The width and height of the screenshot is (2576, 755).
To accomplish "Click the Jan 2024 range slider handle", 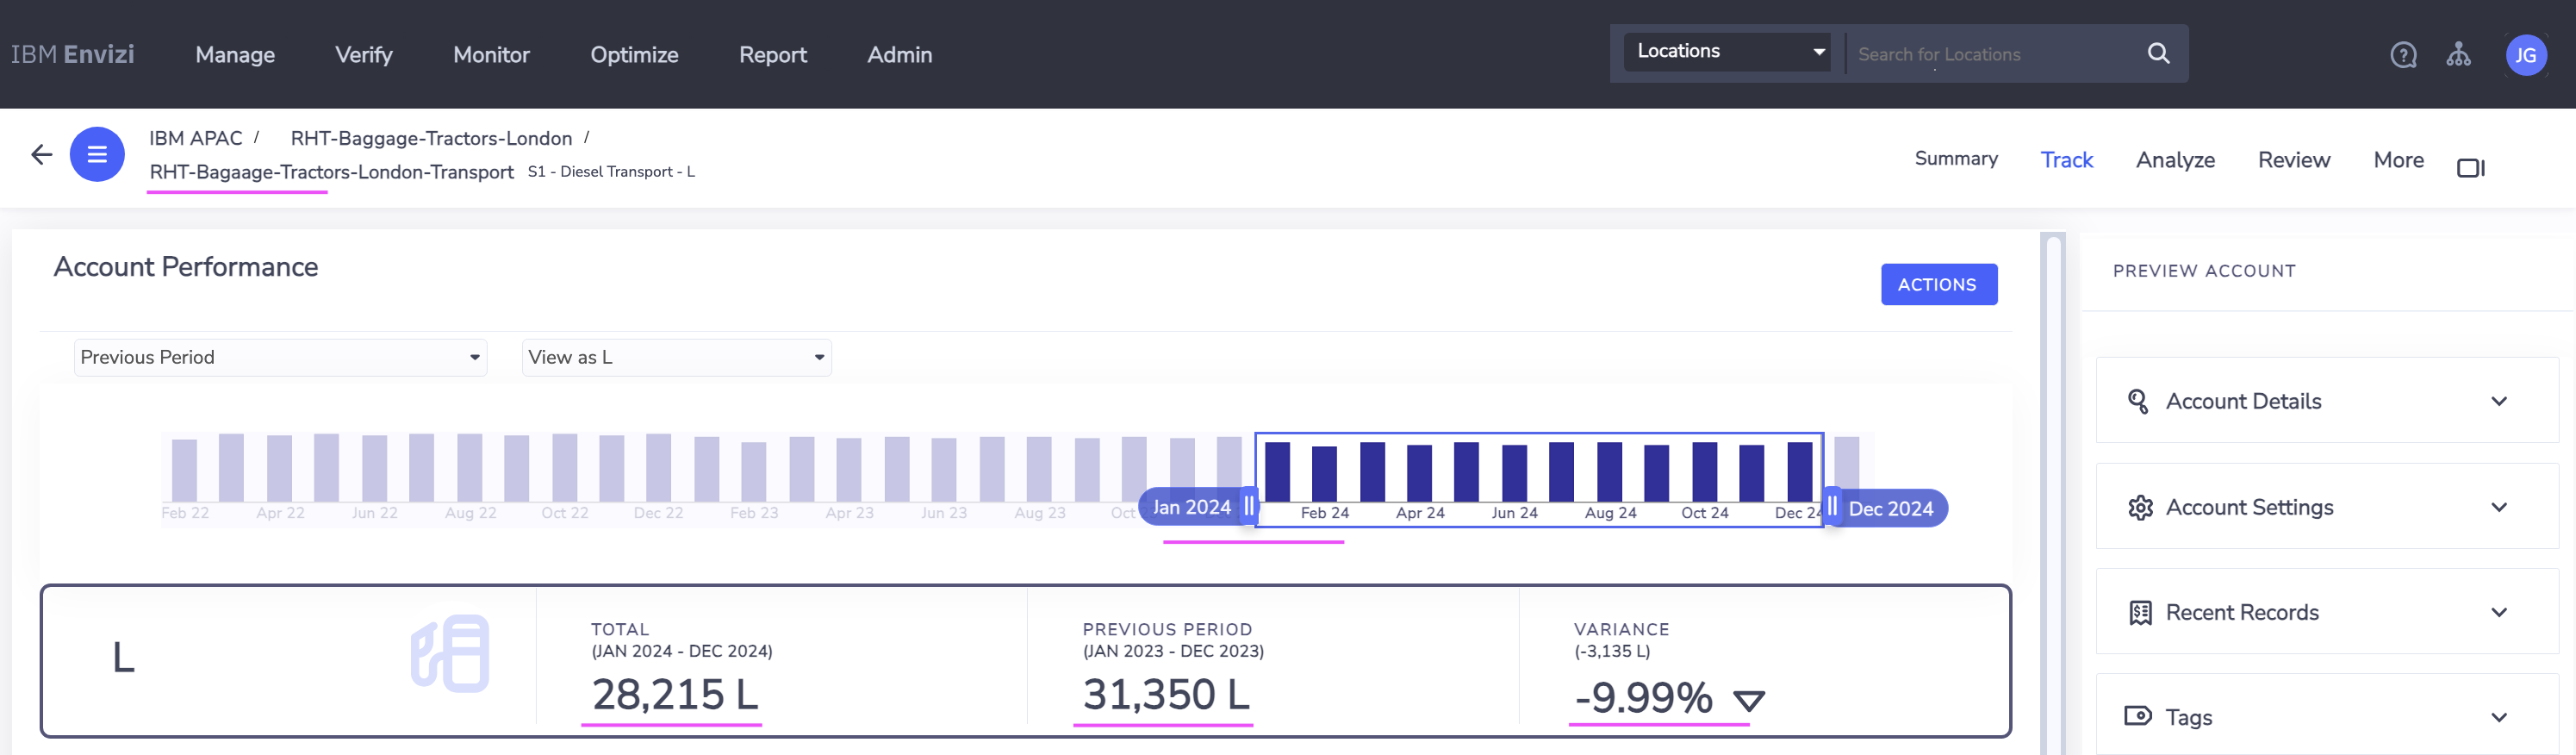I will 1248,506.
